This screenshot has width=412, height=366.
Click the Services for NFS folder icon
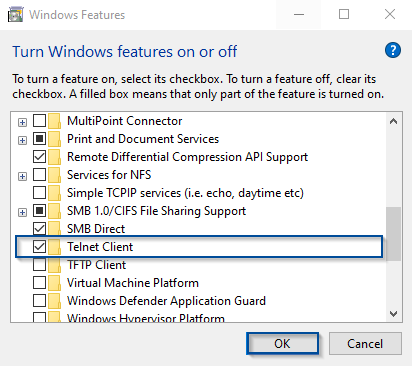coord(54,175)
